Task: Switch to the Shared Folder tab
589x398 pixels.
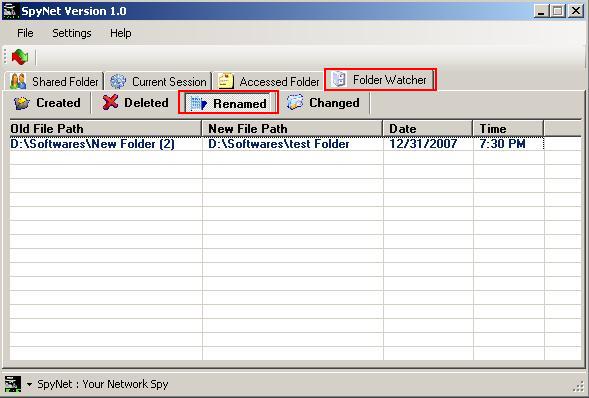Action: pos(54,81)
